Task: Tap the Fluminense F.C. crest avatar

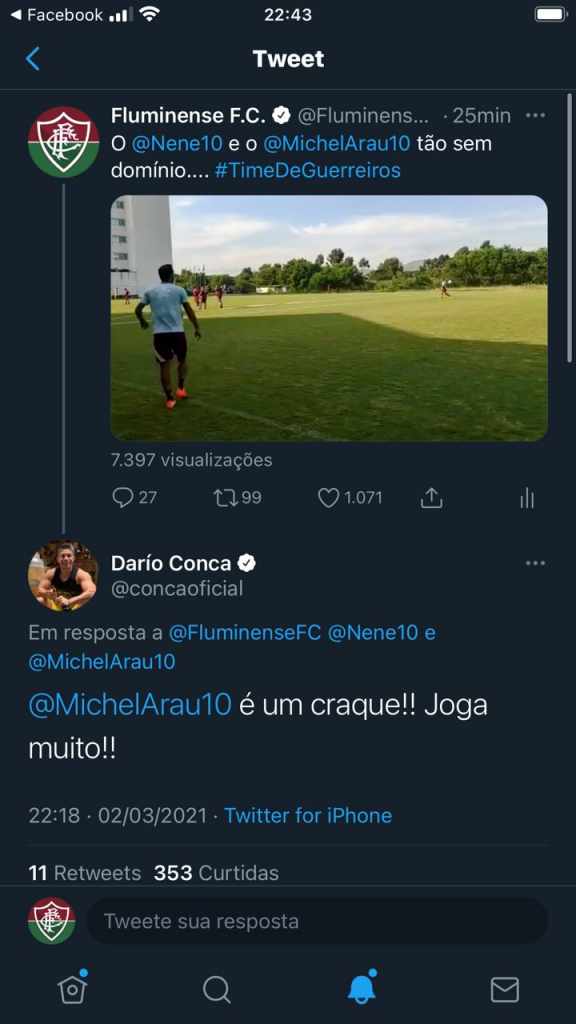Action: click(63, 142)
